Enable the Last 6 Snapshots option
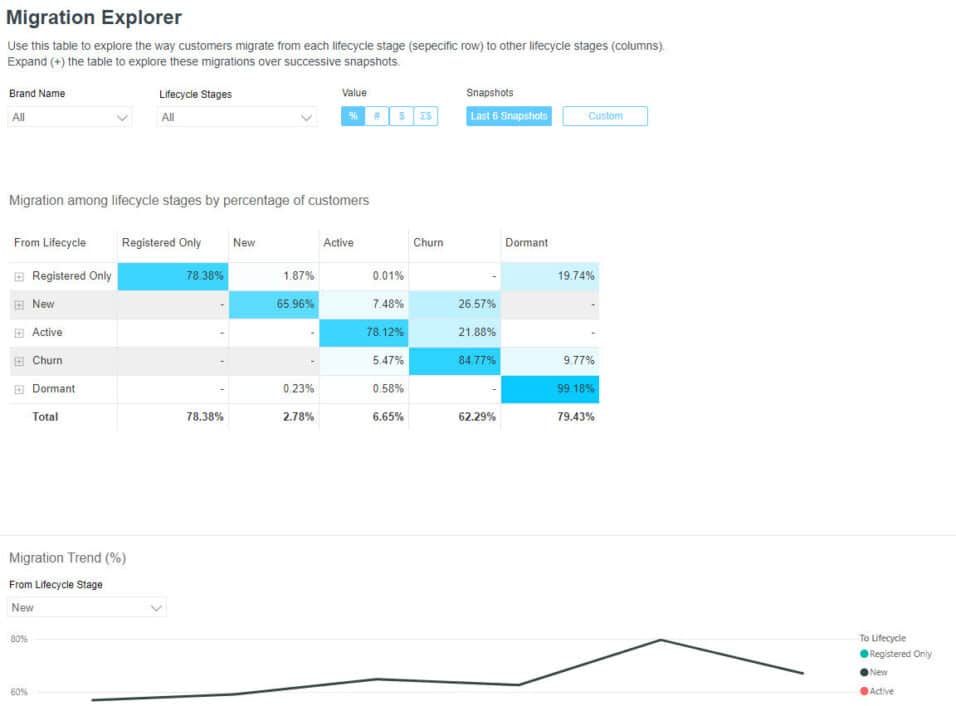Image resolution: width=956 pixels, height=706 pixels. (x=508, y=116)
